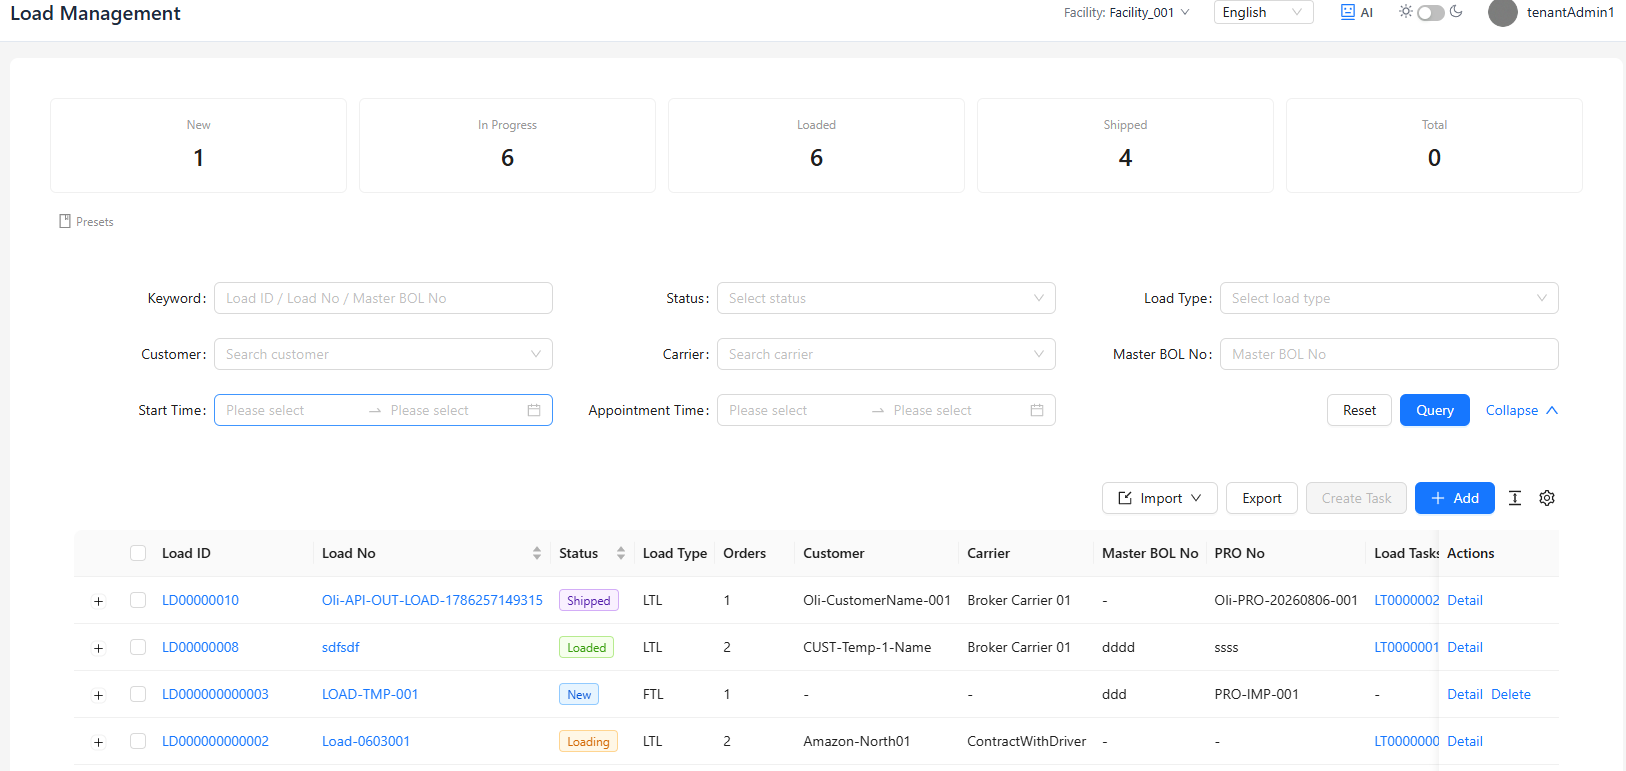Image resolution: width=1626 pixels, height=771 pixels.
Task: Click the Export button
Action: pyautogui.click(x=1262, y=498)
